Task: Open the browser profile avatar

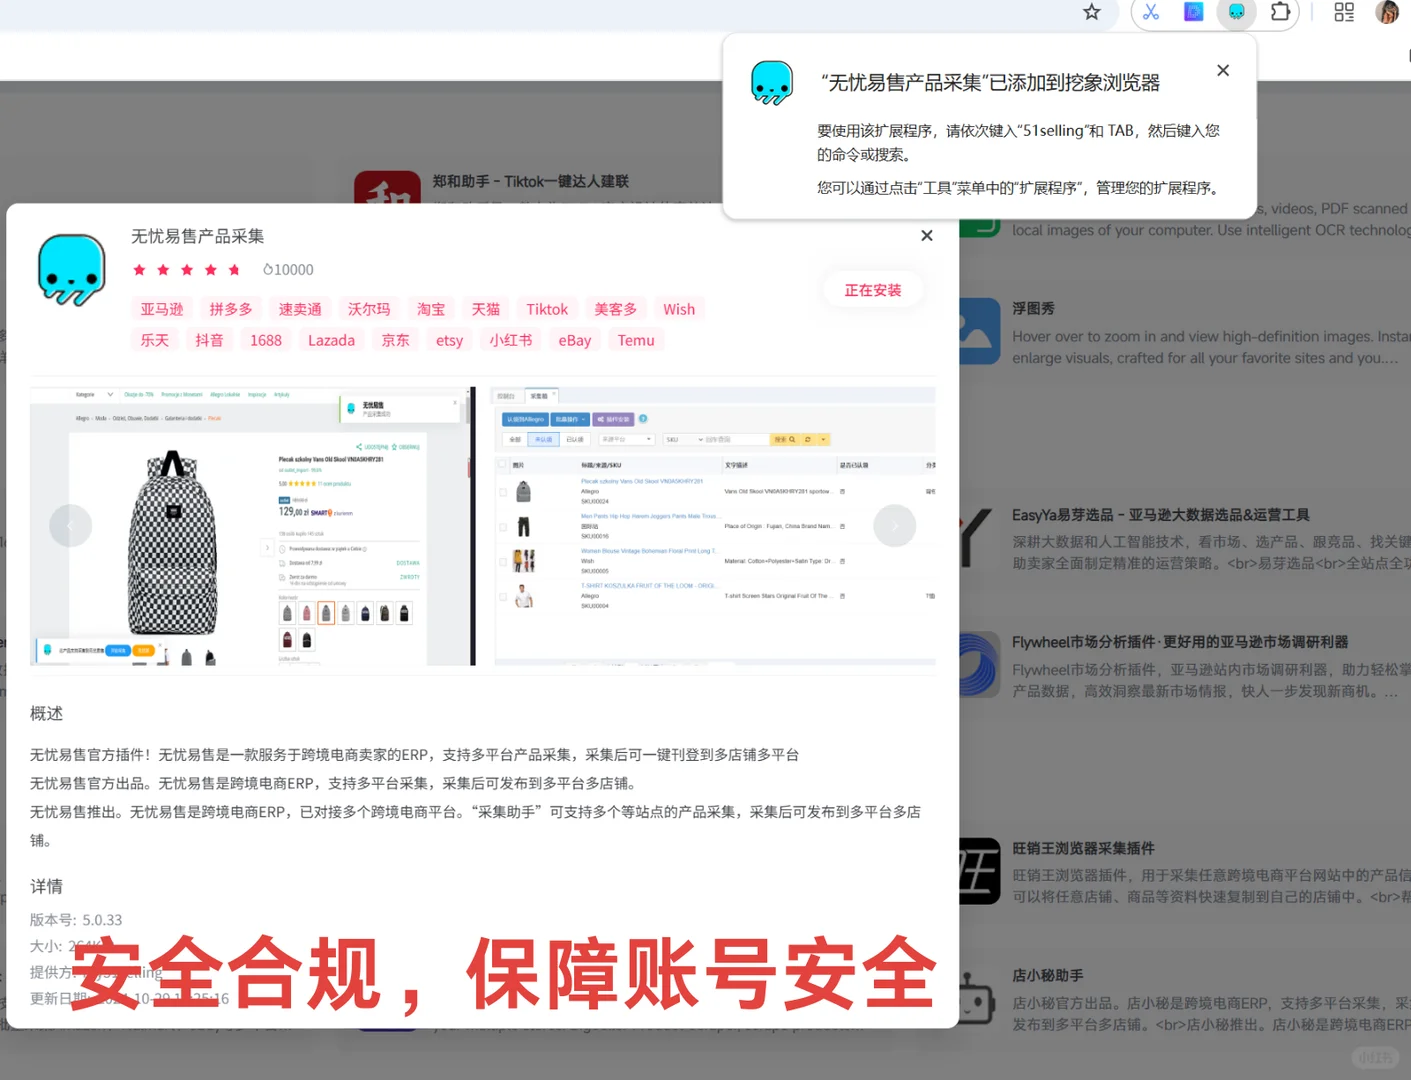Action: [1388, 12]
